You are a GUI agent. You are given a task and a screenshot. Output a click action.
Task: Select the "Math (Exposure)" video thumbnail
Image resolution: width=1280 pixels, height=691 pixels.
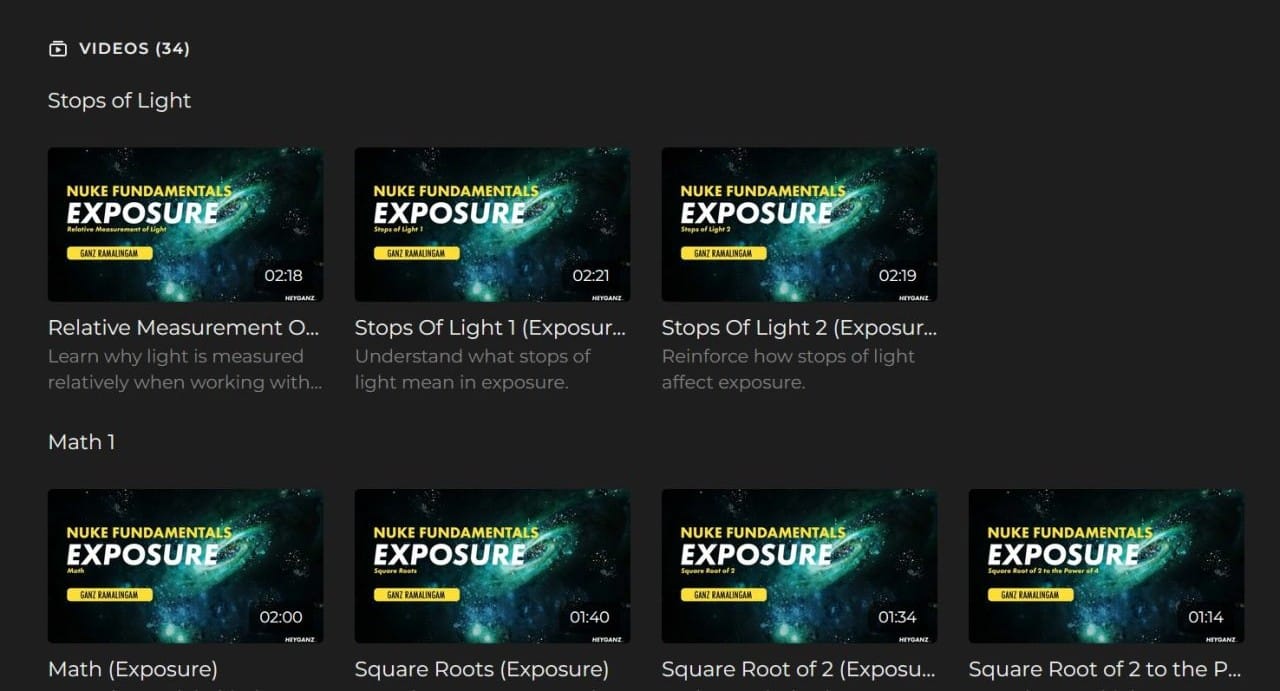[x=185, y=566]
